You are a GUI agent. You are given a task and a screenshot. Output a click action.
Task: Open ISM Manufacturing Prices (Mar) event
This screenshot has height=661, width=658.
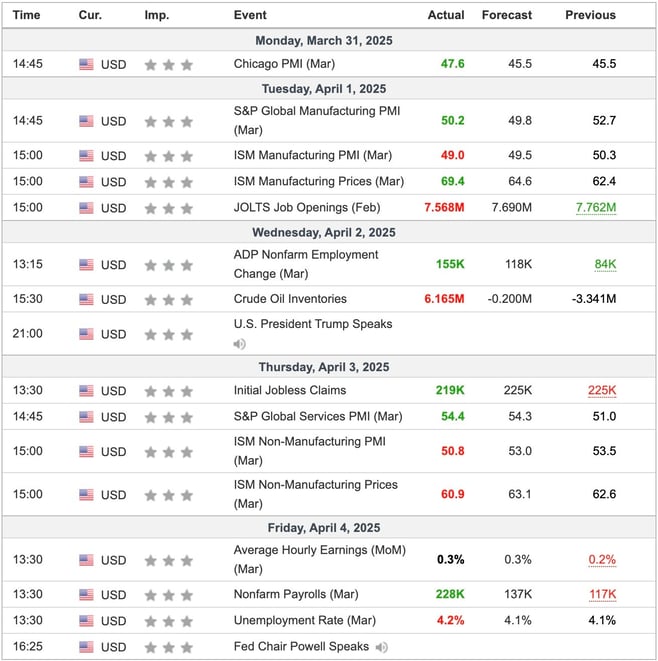click(x=319, y=182)
